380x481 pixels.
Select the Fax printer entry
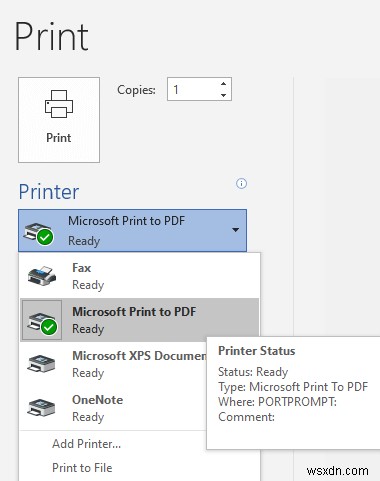[139, 276]
